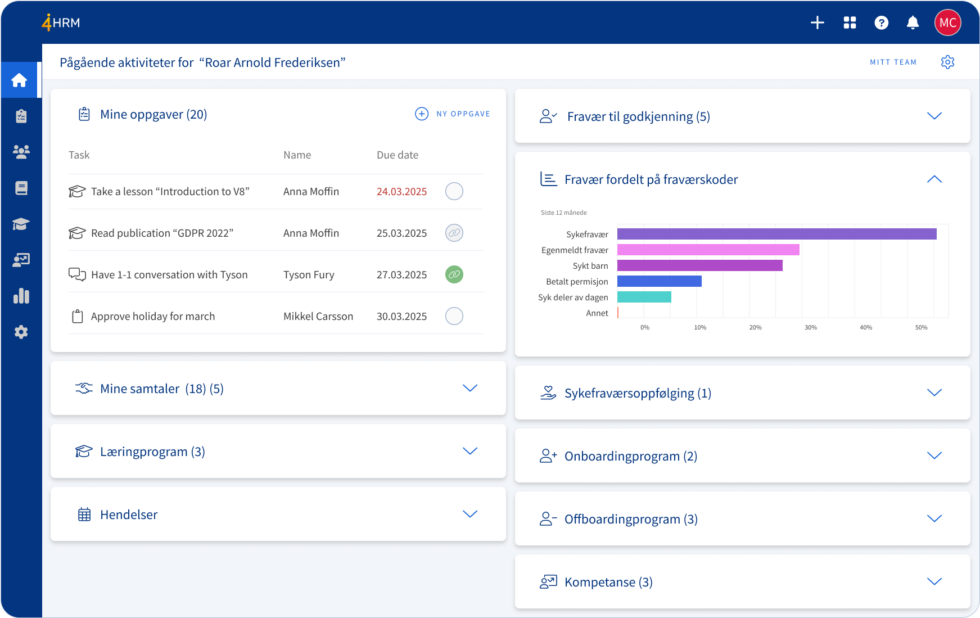Select the handbook icon in the sidebar
The height and width of the screenshot is (618, 980).
coord(20,187)
